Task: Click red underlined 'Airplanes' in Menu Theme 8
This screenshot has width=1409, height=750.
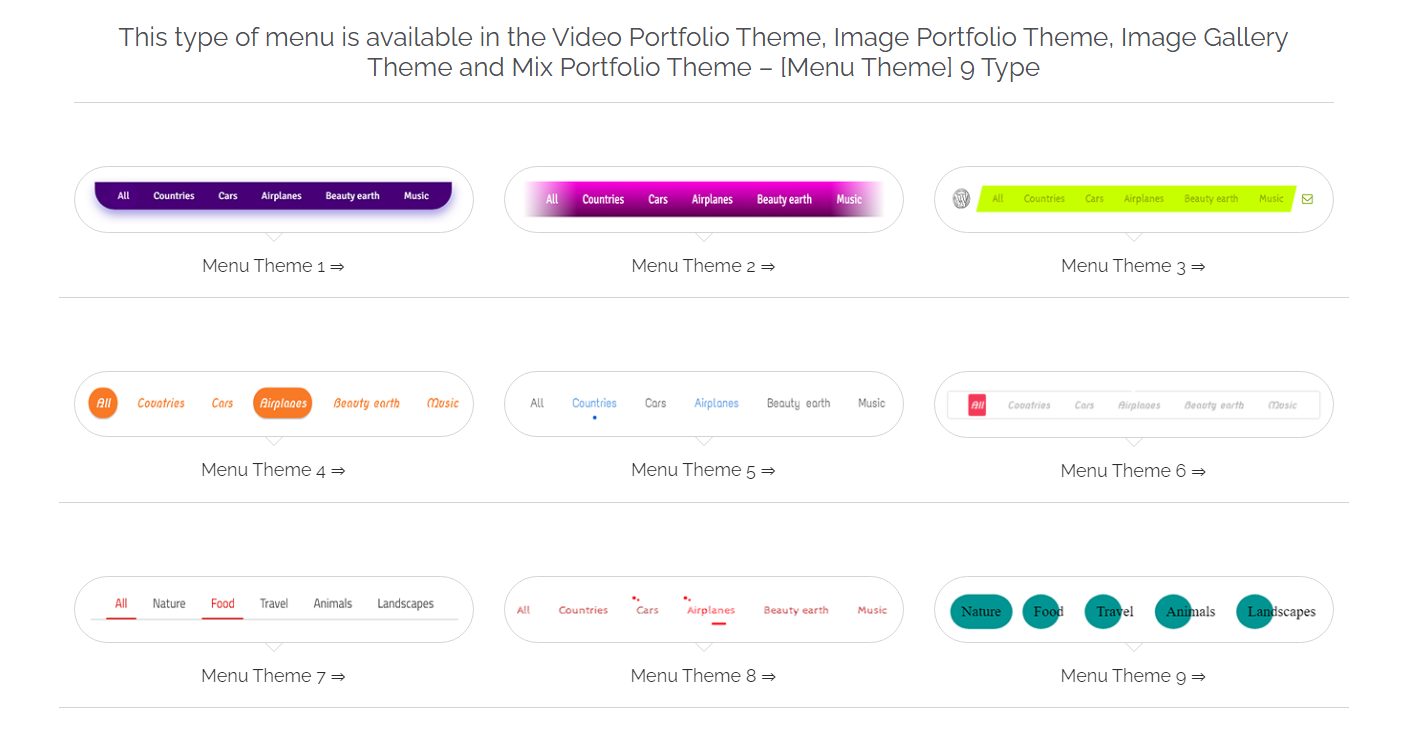Action: [711, 610]
